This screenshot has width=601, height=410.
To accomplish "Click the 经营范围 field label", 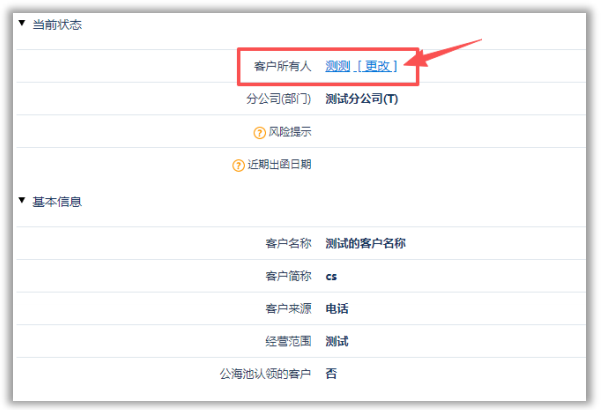I will click(x=288, y=341).
